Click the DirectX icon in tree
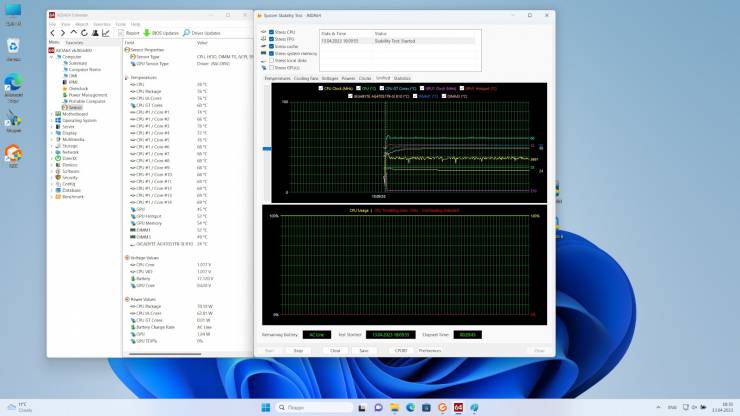 pyautogui.click(x=58, y=159)
